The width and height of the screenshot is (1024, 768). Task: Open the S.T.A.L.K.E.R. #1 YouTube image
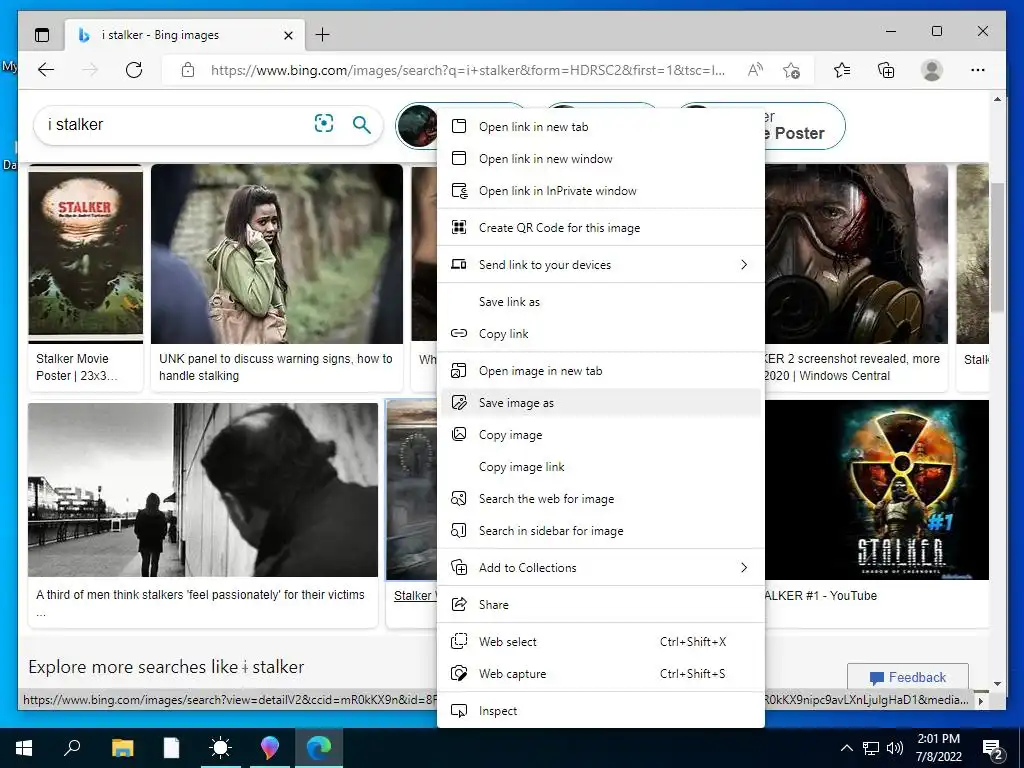coord(876,490)
